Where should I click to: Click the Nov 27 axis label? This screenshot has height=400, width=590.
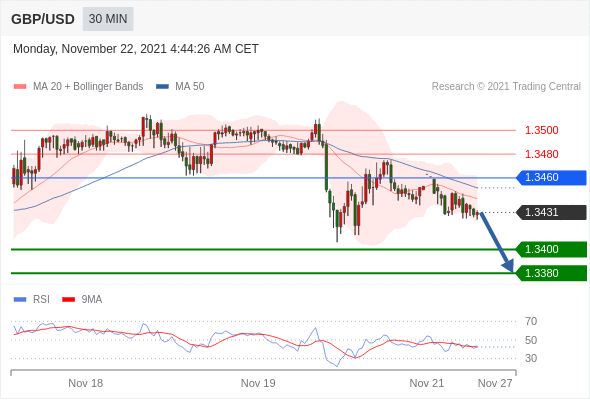pyautogui.click(x=495, y=383)
